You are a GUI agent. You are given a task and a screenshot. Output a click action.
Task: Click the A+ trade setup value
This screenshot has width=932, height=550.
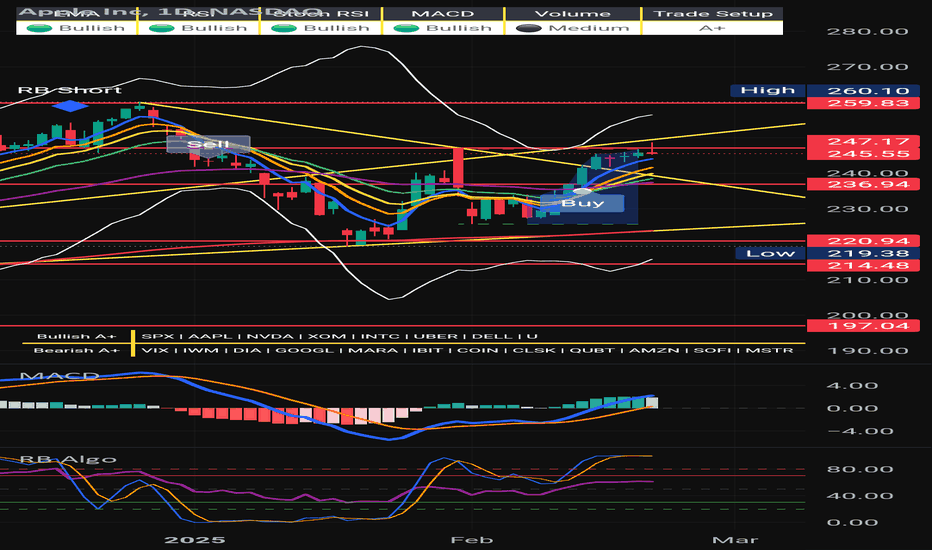pyautogui.click(x=711, y=28)
